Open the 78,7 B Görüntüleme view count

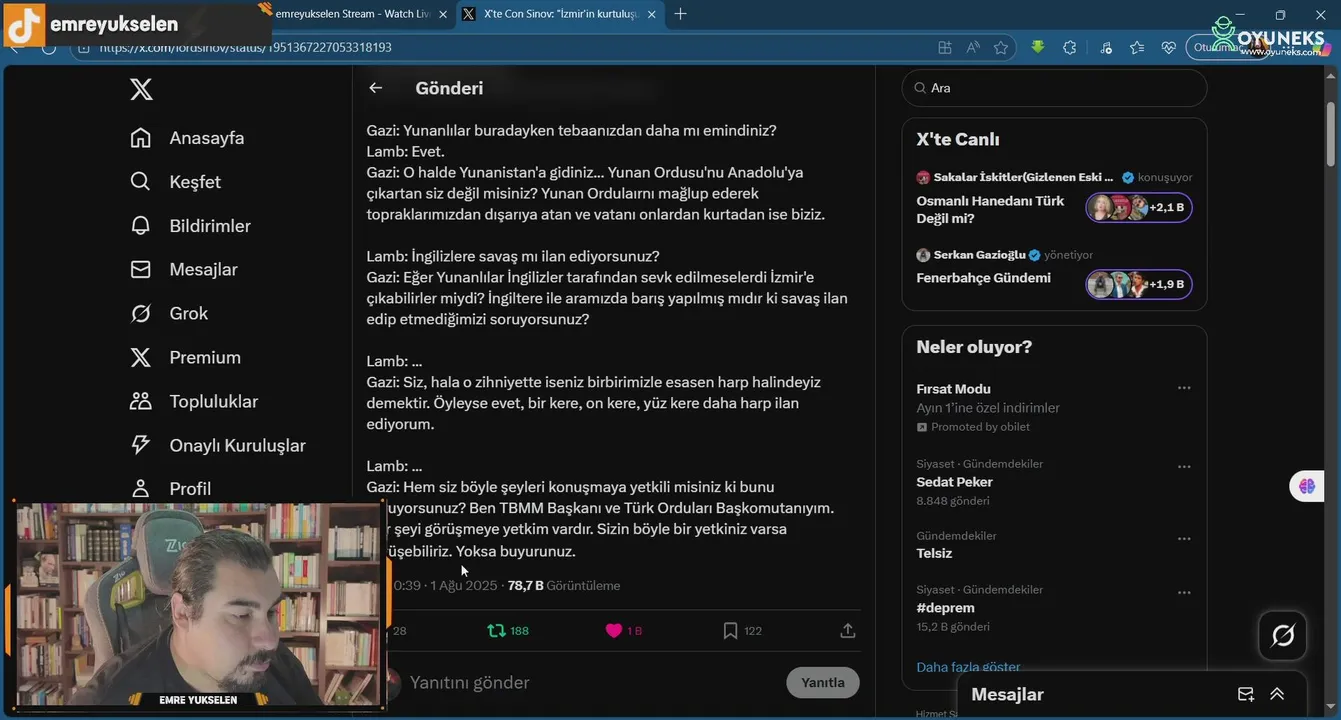(564, 586)
